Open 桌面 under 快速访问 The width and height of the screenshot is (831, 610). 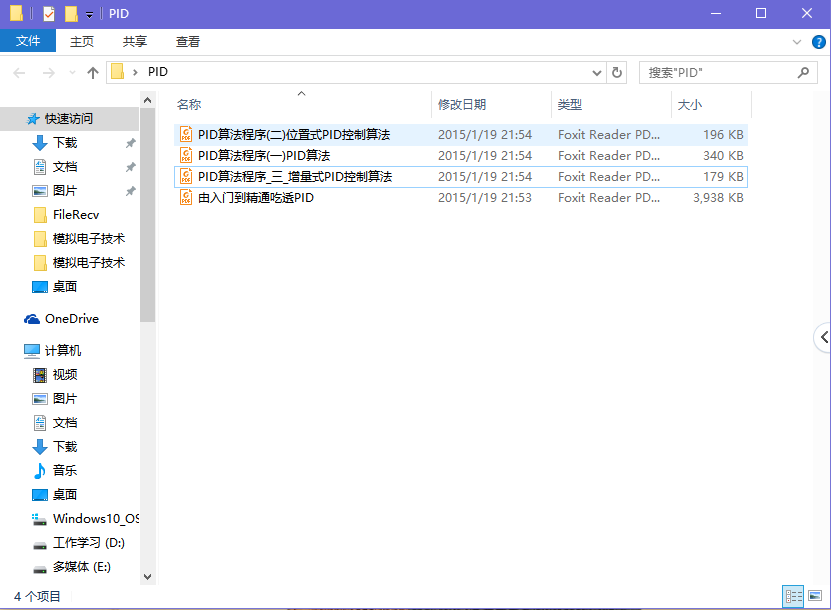[65, 287]
